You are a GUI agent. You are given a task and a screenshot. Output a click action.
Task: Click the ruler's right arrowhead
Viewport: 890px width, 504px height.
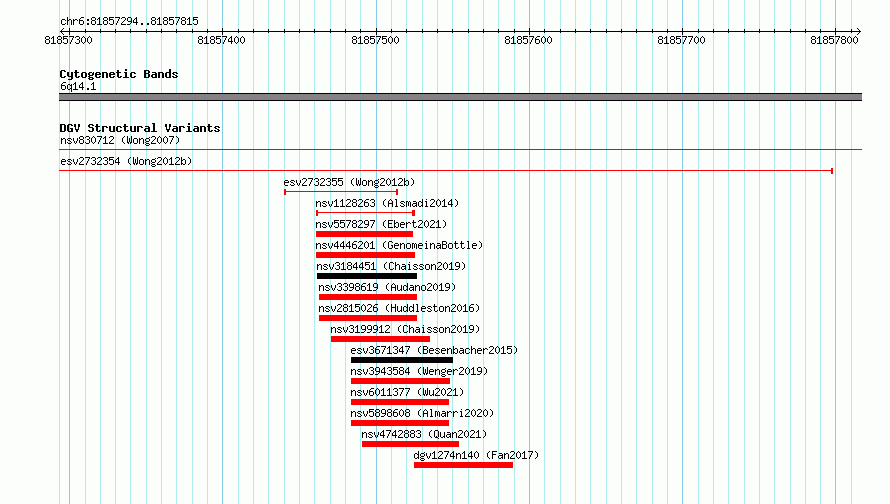(858, 31)
